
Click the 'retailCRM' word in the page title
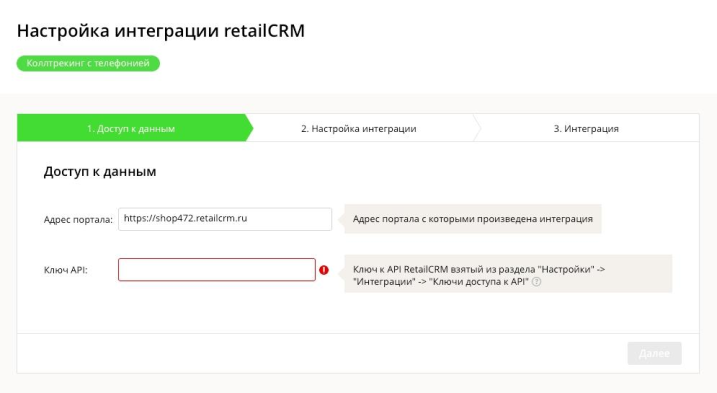click(x=264, y=31)
